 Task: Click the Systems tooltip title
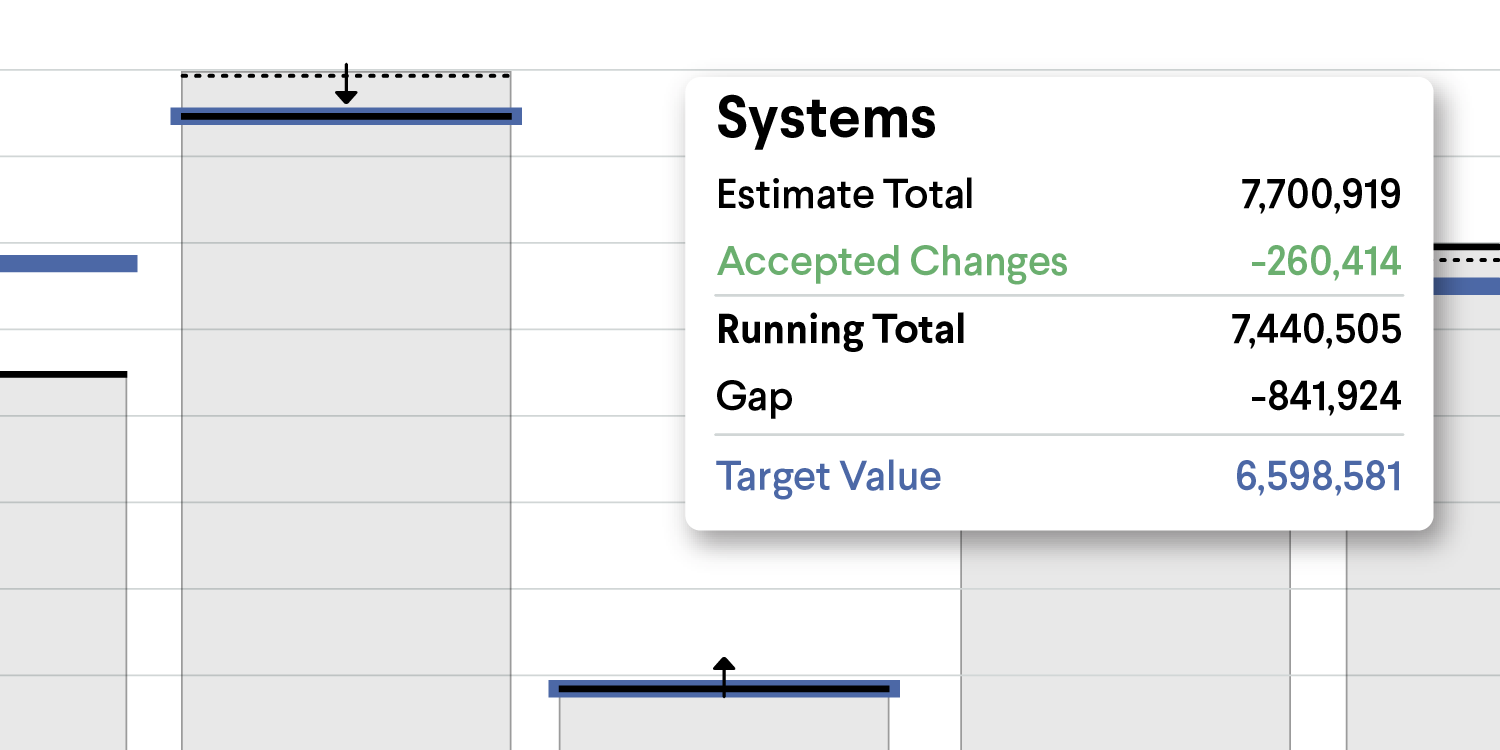click(x=826, y=118)
